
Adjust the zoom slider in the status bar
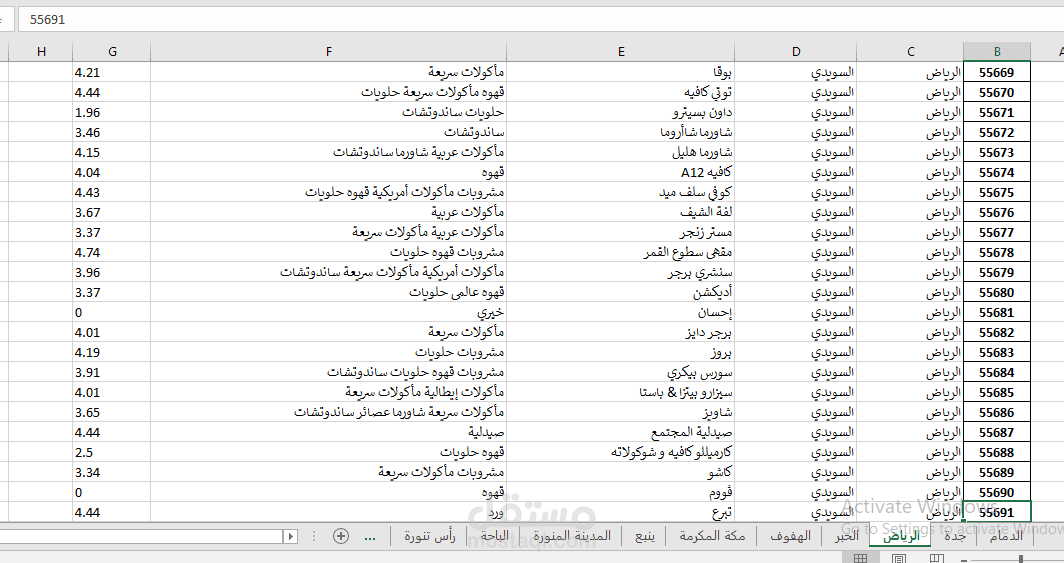[x=1021, y=558]
